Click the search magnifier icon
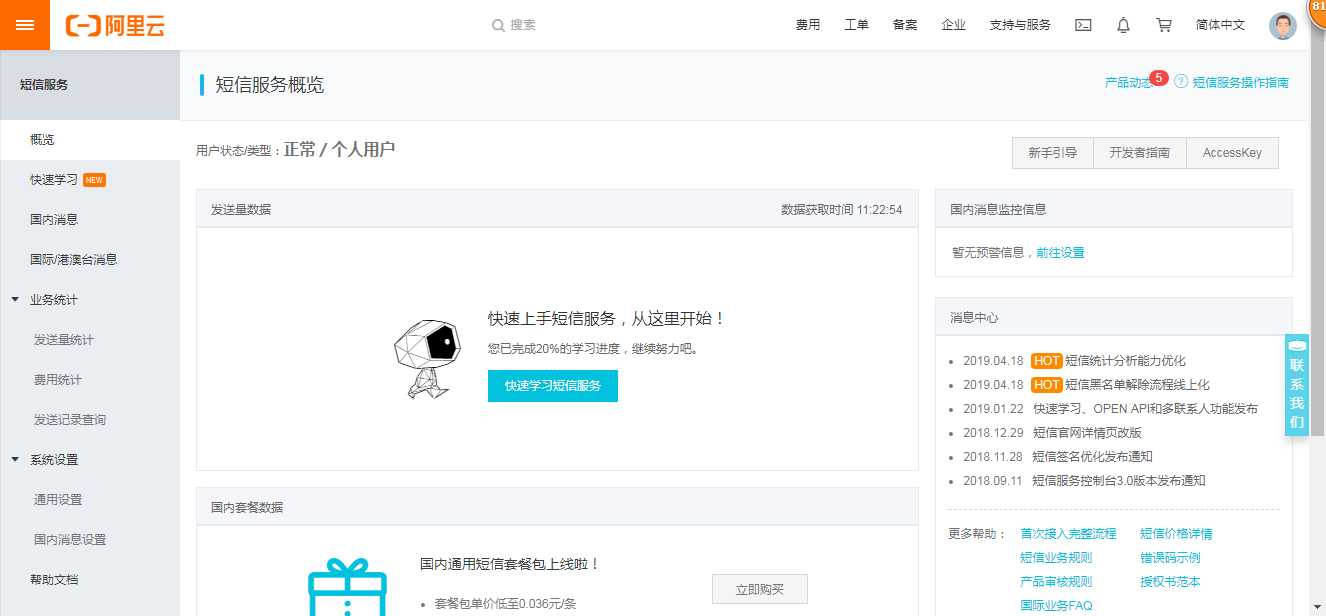Screen dimensions: 1326x616 [x=498, y=25]
